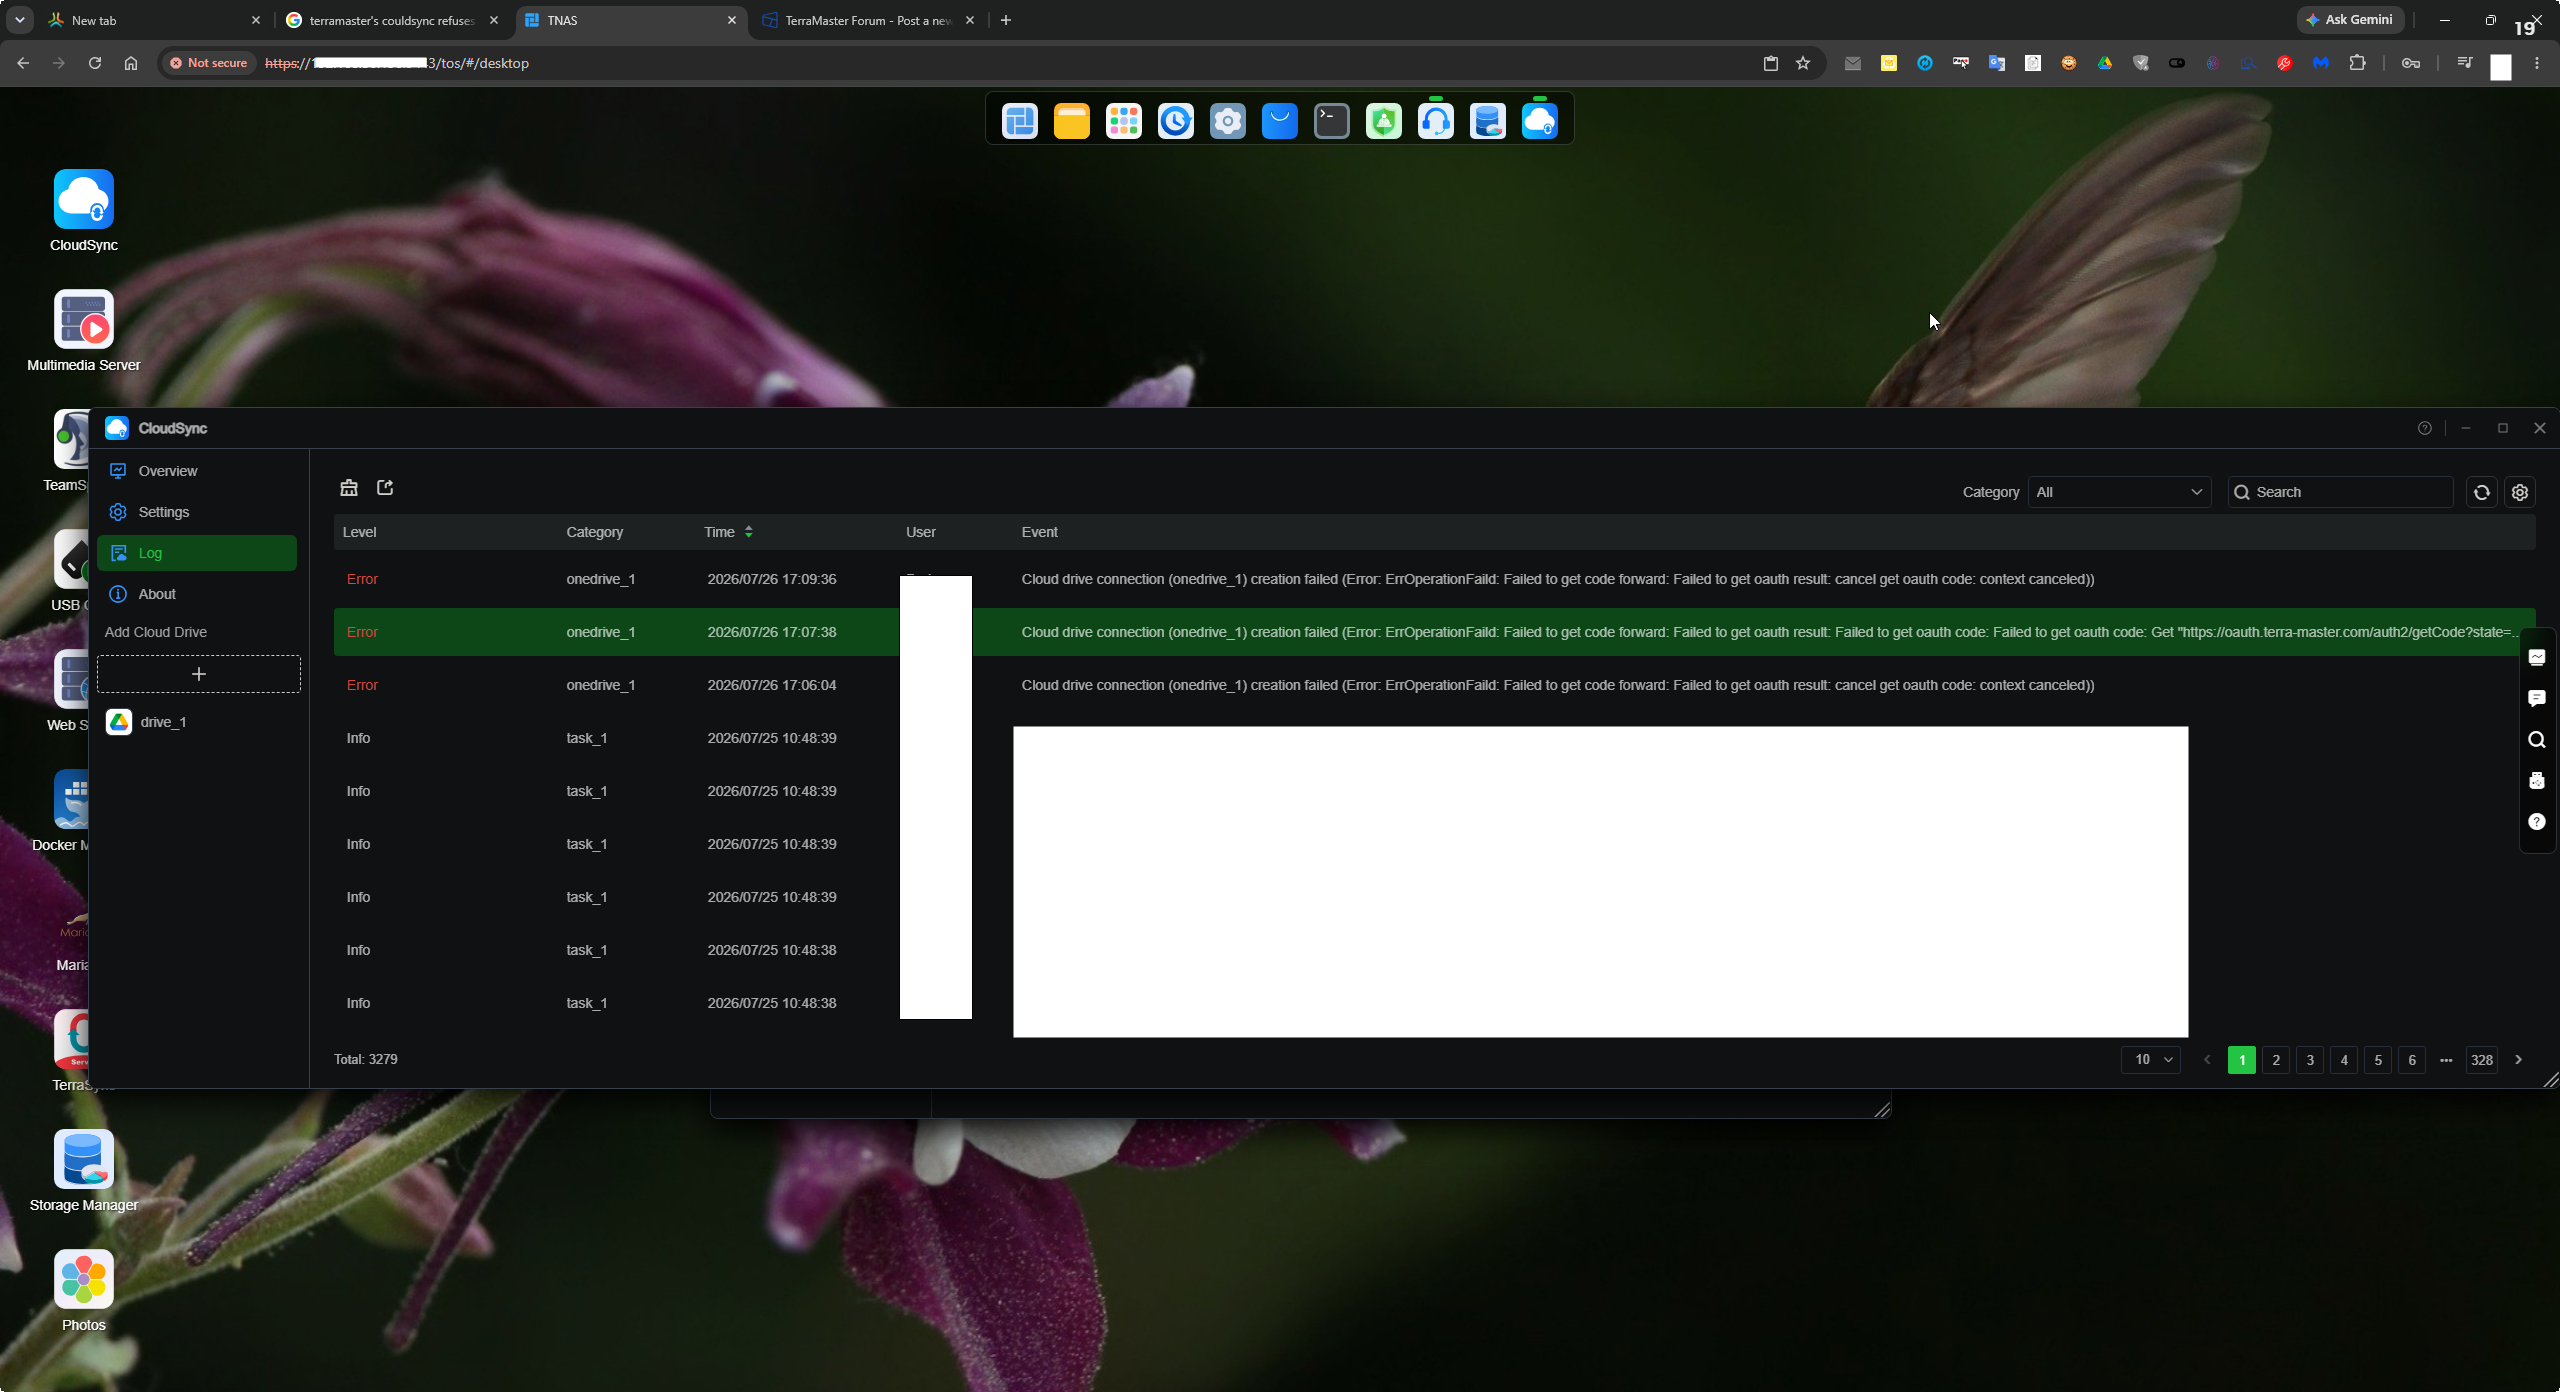
Task: Click the clear log icon above the table
Action: [348, 488]
